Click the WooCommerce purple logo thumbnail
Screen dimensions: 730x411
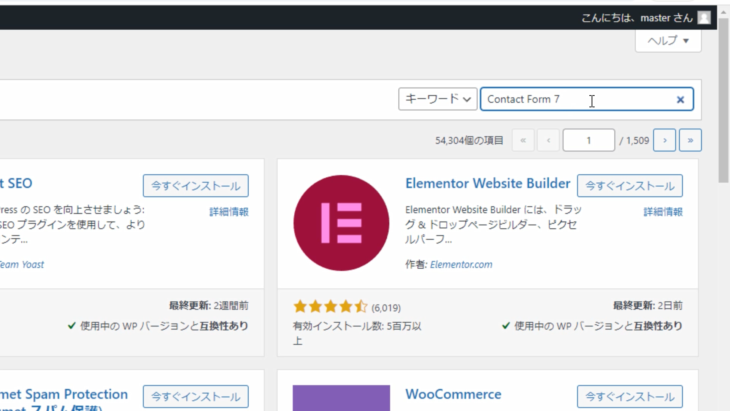(x=341, y=398)
